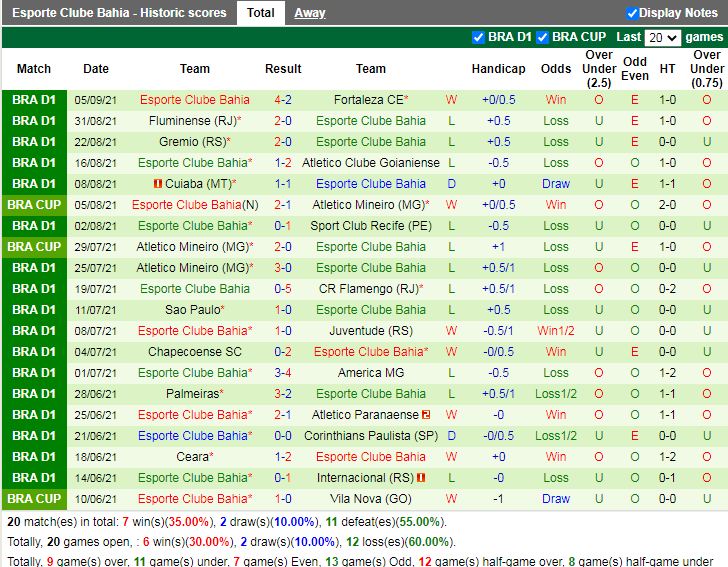The image size is (728, 567).
Task: Open Fluminense (RJ) team page
Action: tap(190, 121)
